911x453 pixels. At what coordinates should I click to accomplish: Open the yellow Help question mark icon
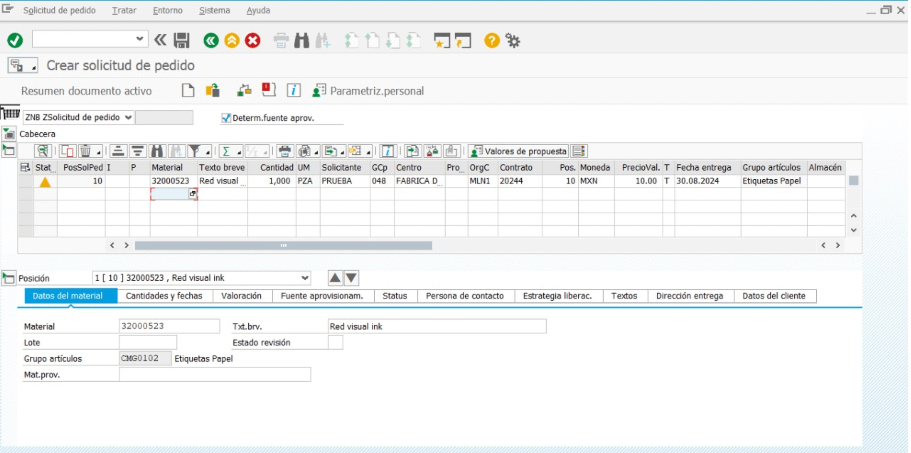pyautogui.click(x=491, y=40)
